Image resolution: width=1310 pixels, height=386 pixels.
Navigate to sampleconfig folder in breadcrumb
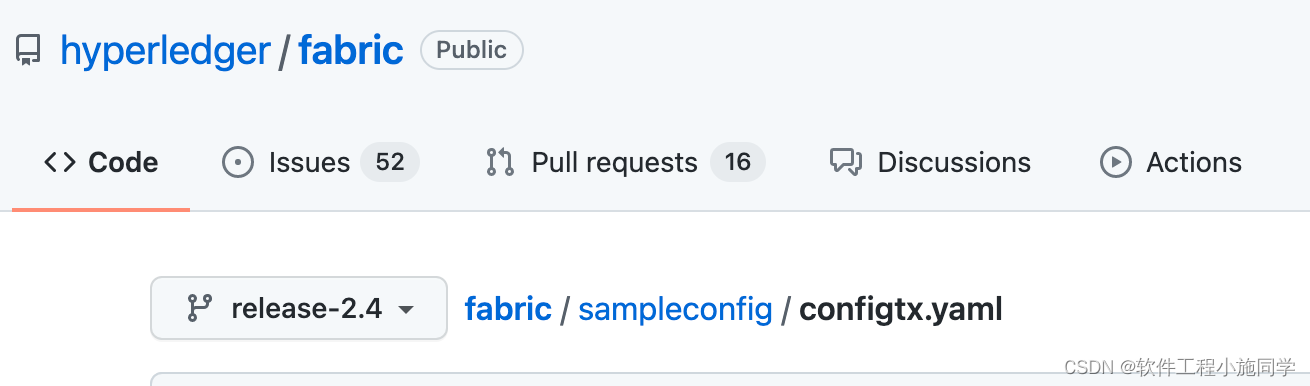675,309
